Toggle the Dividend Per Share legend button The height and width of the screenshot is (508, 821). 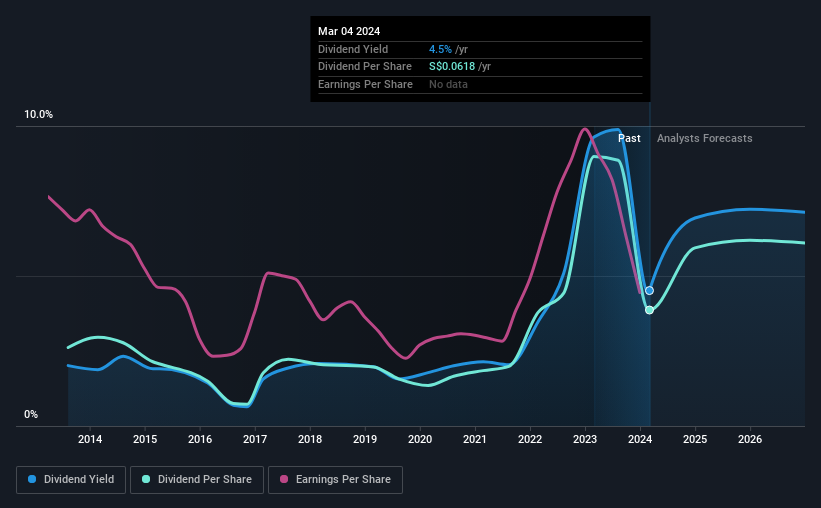pyautogui.click(x=197, y=480)
